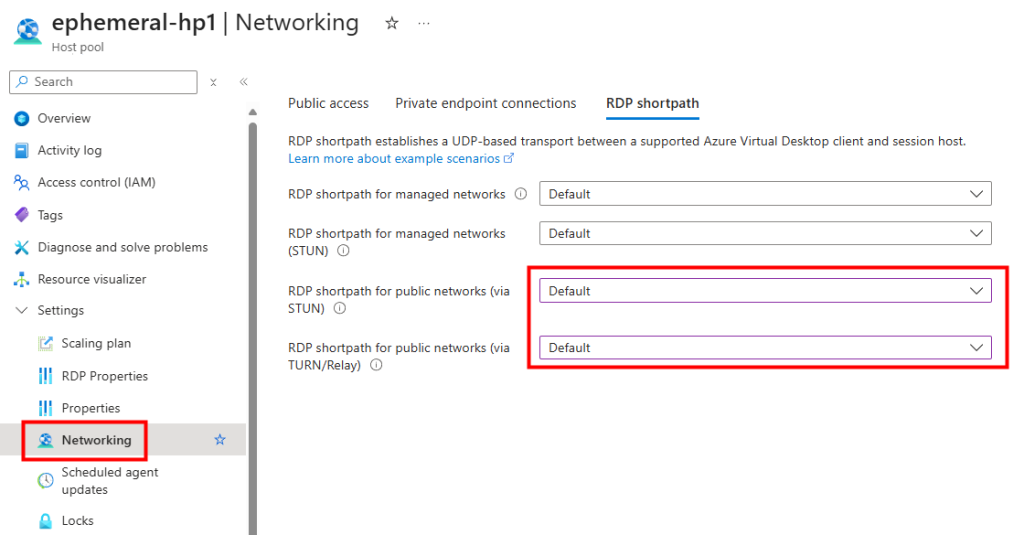Screen dimensions: 1024x535
Task: Click the Scheduled agent updates clock icon
Action: (46, 481)
